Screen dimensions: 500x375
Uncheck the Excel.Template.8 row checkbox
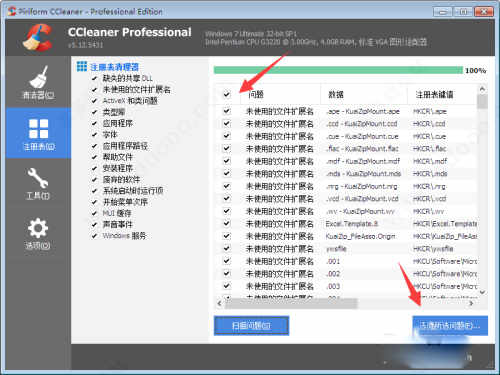(227, 223)
